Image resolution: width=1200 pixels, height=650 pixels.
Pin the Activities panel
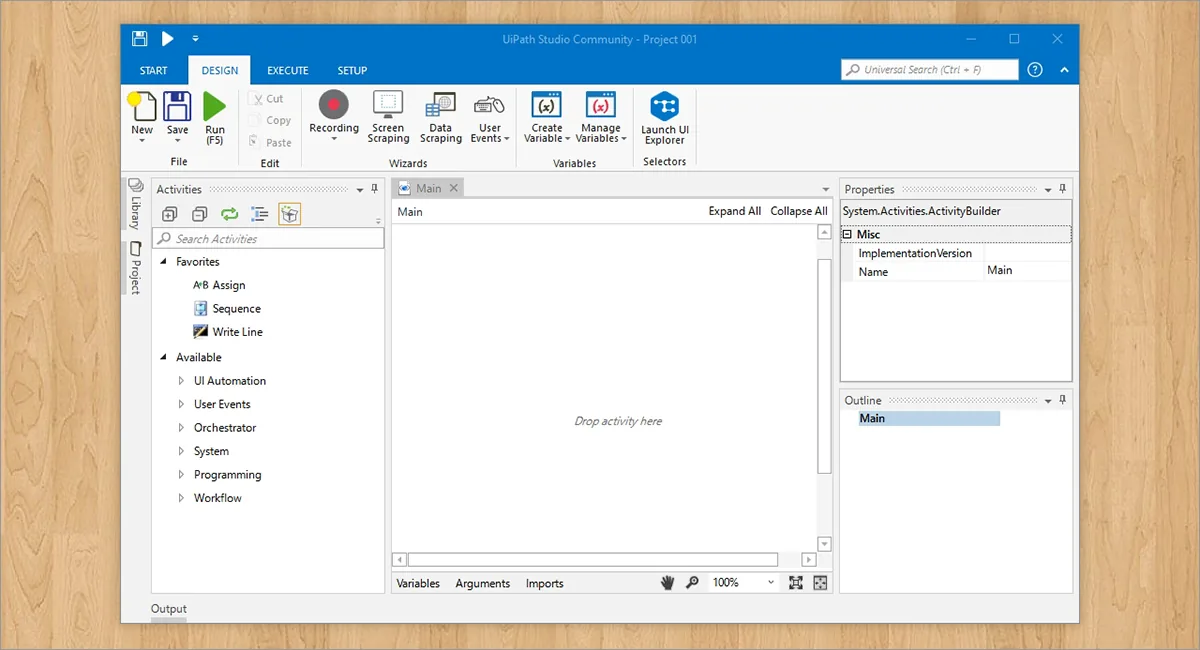pyautogui.click(x=375, y=189)
